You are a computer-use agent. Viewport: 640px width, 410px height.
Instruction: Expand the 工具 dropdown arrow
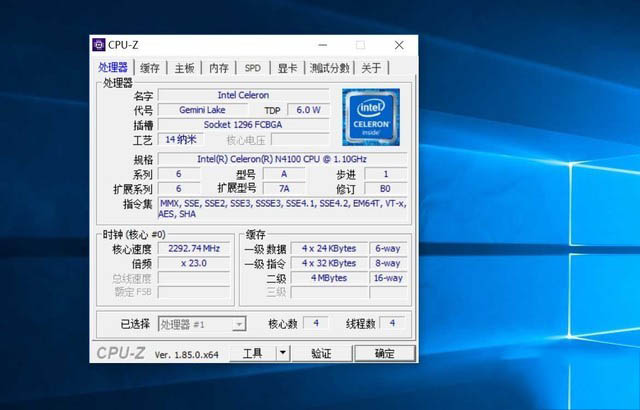283,353
